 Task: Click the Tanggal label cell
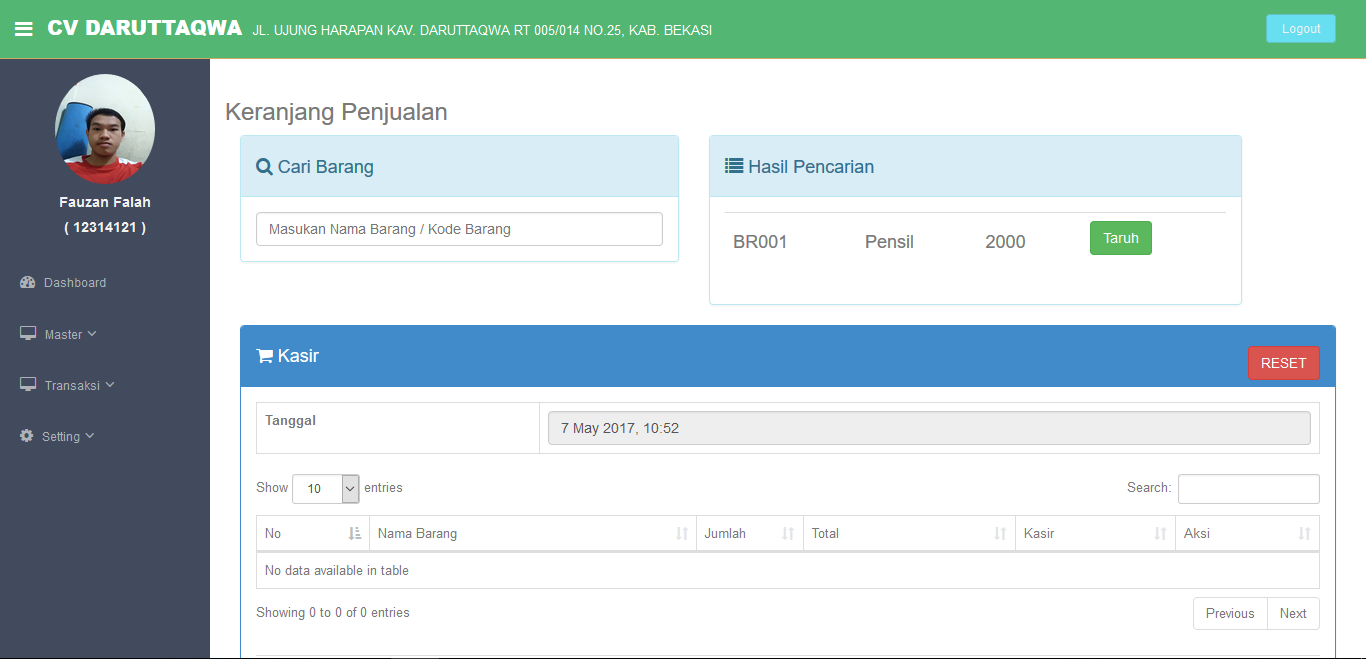(398, 428)
